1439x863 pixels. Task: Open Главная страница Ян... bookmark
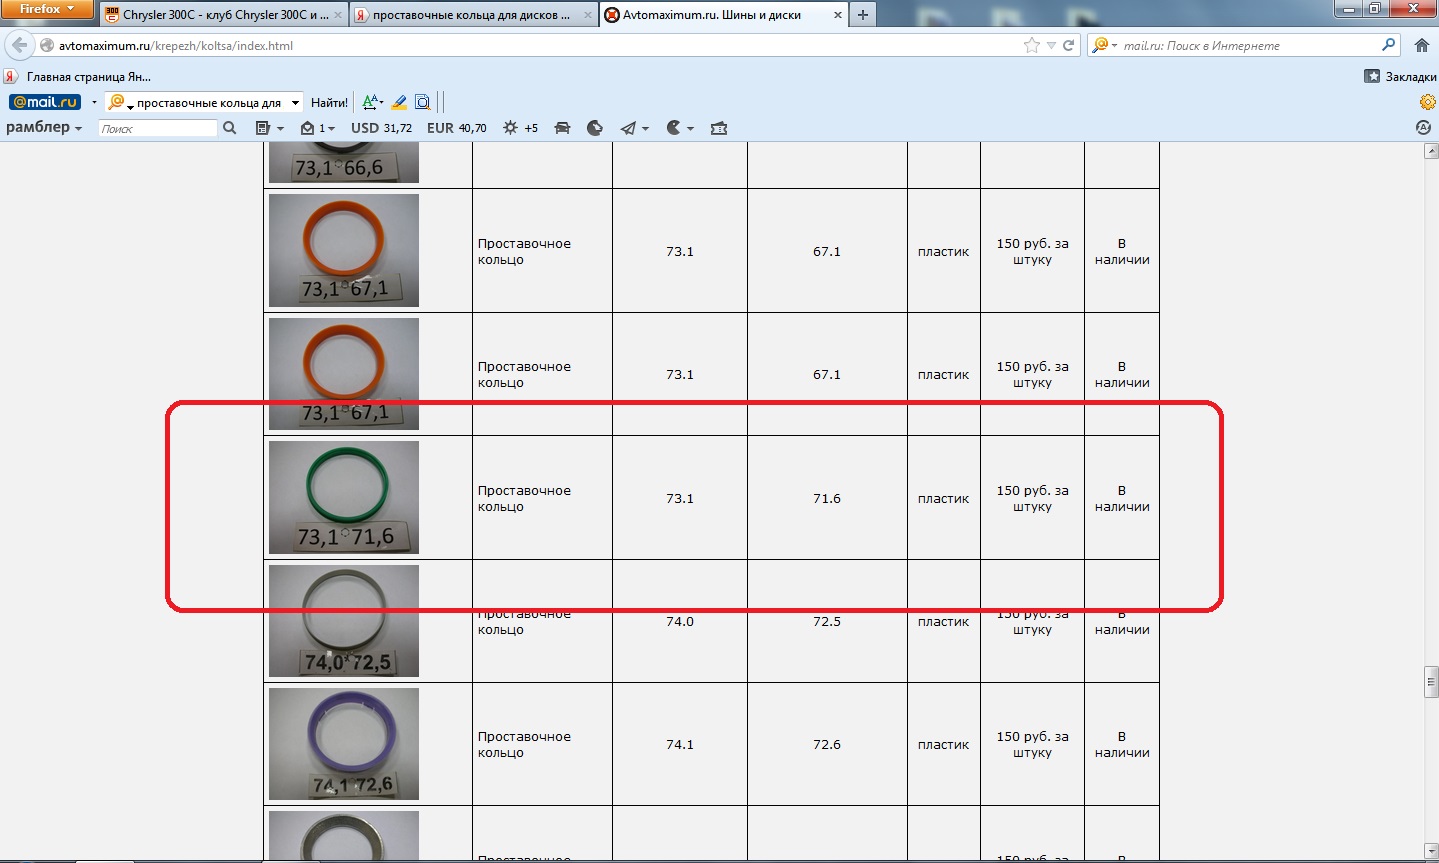point(79,76)
